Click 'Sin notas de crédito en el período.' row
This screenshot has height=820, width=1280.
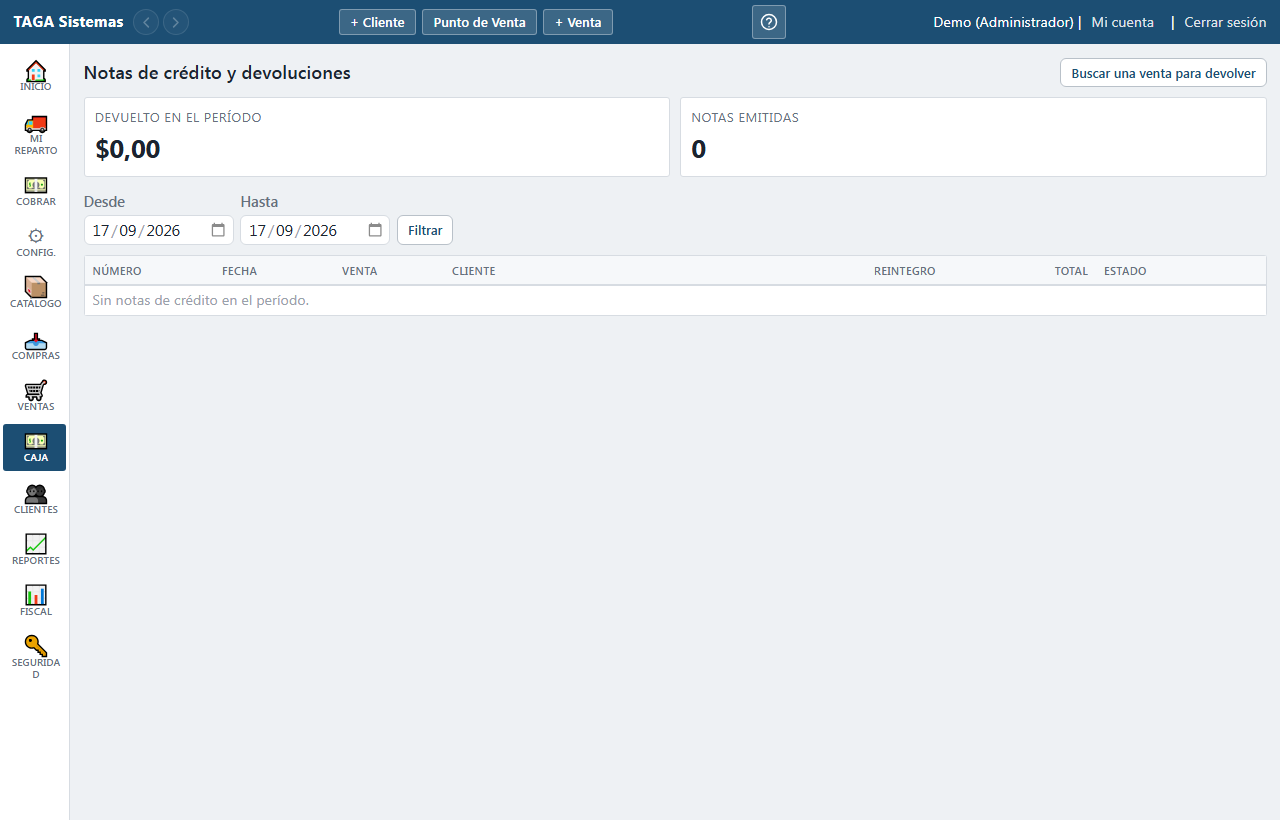[675, 300]
